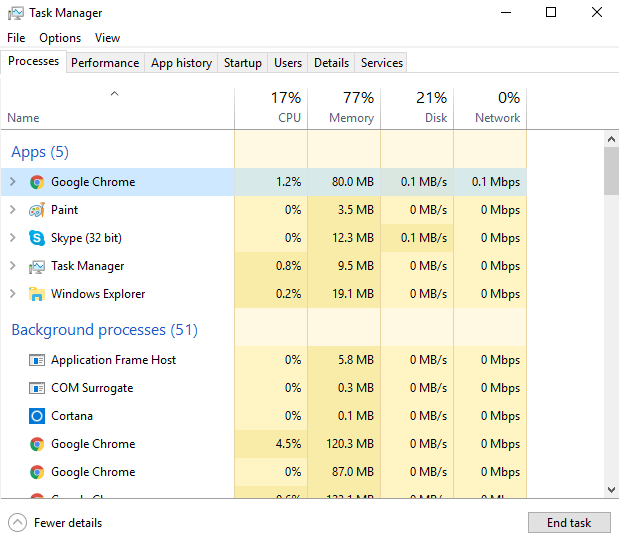The height and width of the screenshot is (544, 619).
Task: Select the Cortana background process
Action: pyautogui.click(x=264, y=416)
